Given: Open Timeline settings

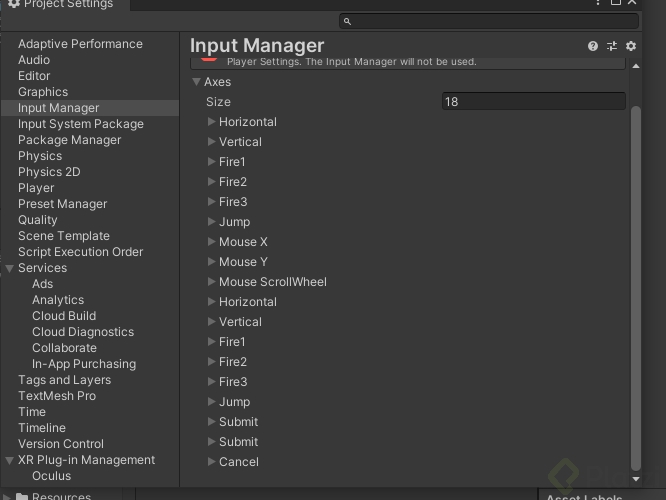Looking at the screenshot, I should coord(42,428).
